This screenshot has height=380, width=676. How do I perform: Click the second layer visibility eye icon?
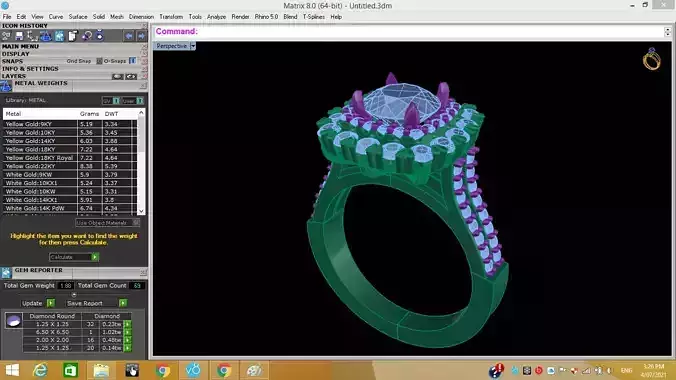[131, 76]
